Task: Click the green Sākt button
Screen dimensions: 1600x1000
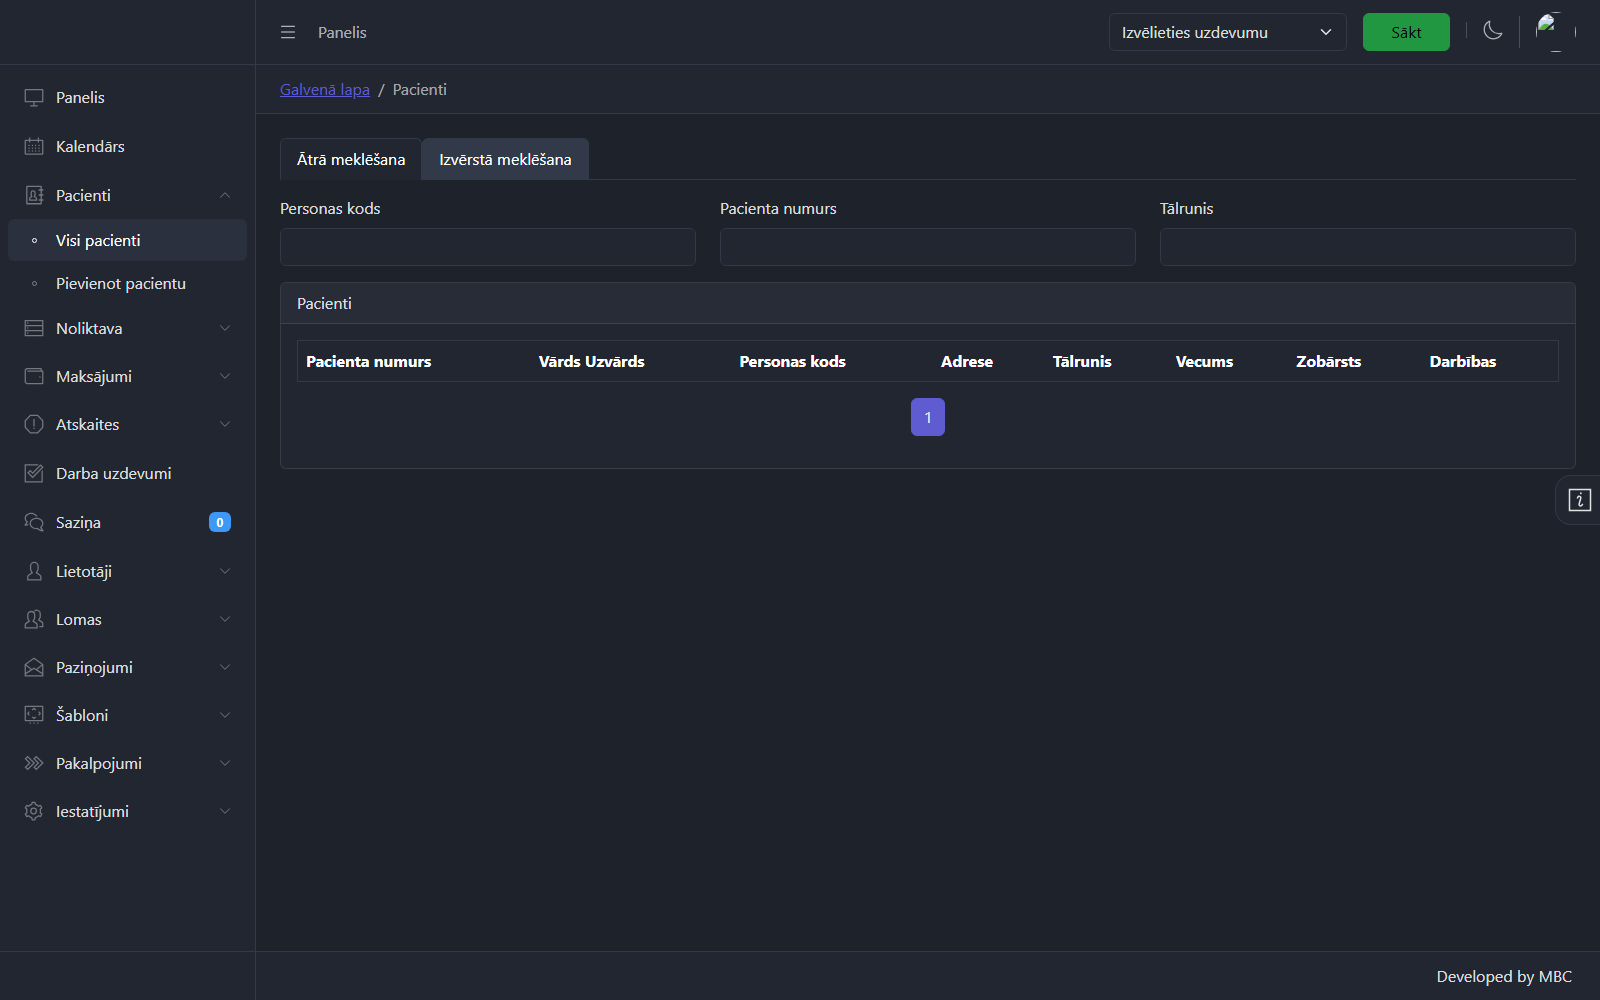Action: point(1406,32)
